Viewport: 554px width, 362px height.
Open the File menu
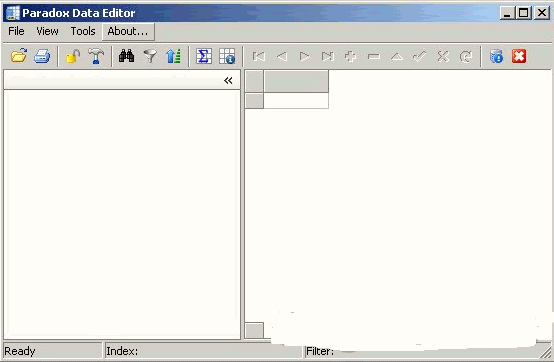tap(16, 31)
